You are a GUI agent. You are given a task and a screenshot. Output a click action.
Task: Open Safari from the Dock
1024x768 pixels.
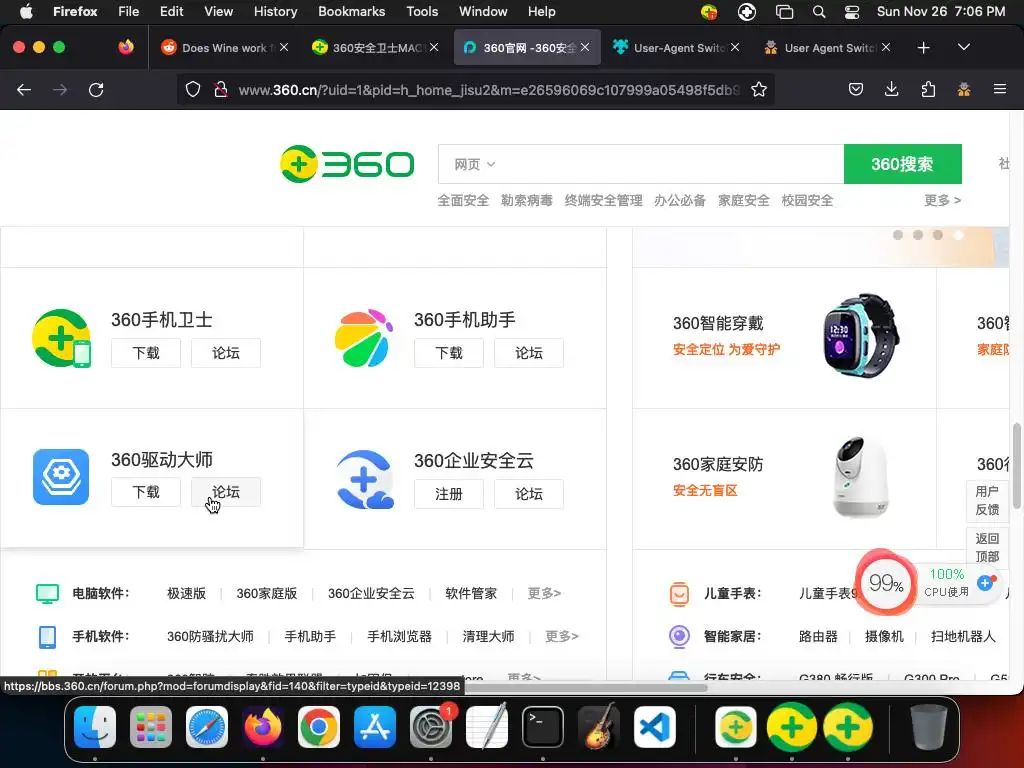(x=207, y=726)
